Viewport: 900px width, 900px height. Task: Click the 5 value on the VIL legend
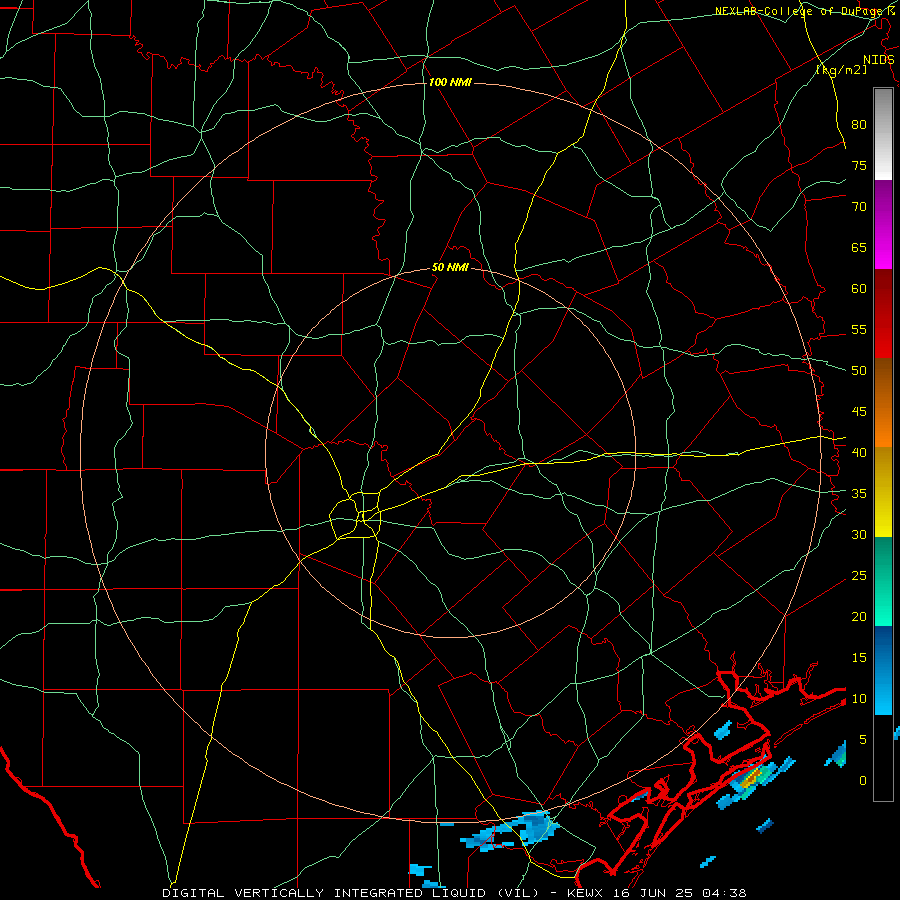pos(863,739)
